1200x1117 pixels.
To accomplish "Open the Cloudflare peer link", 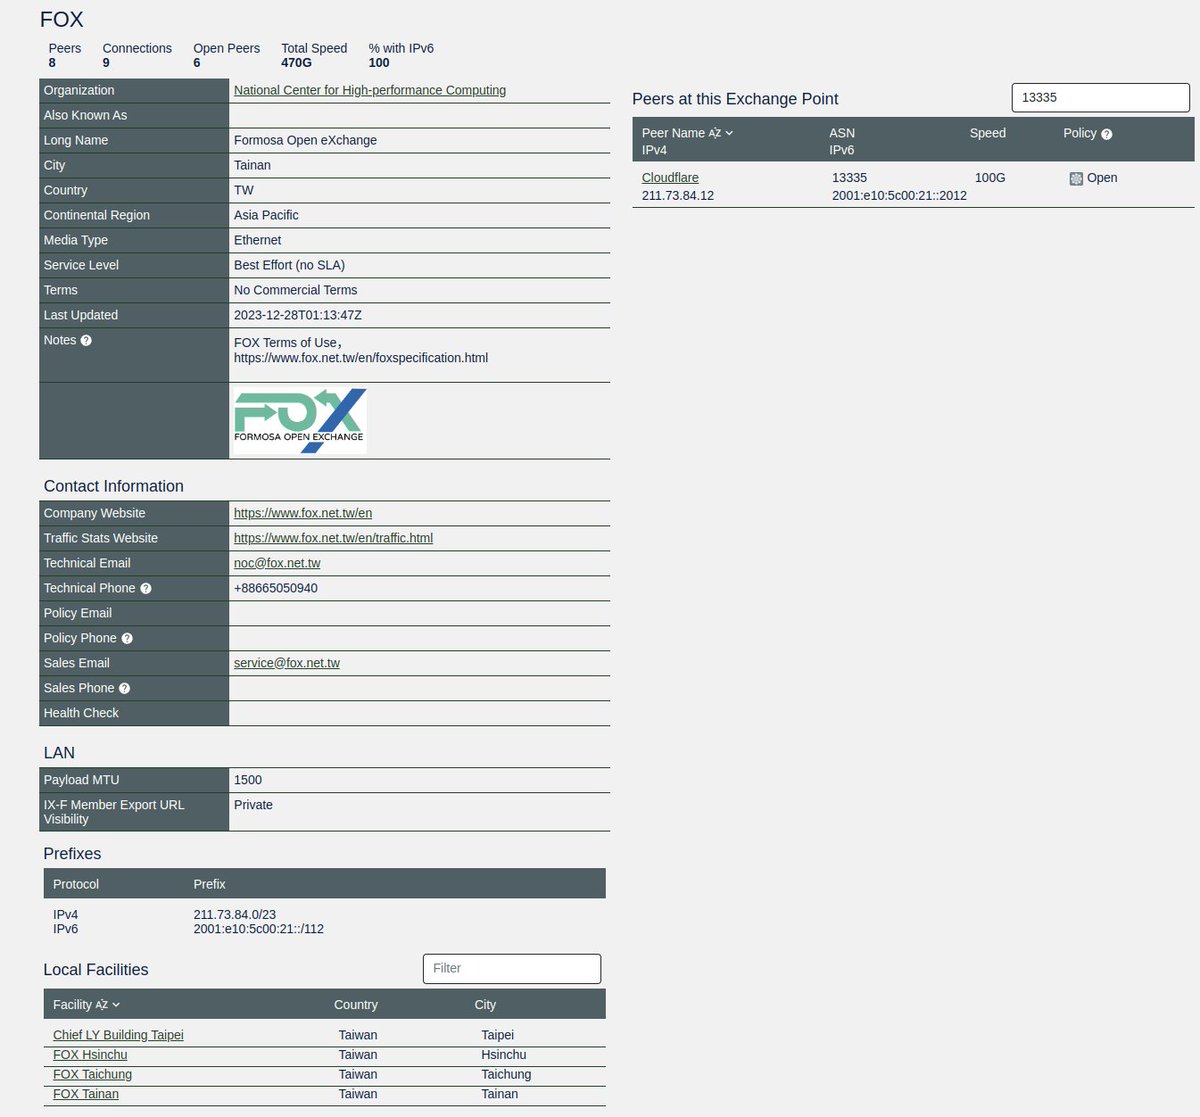I will [670, 178].
